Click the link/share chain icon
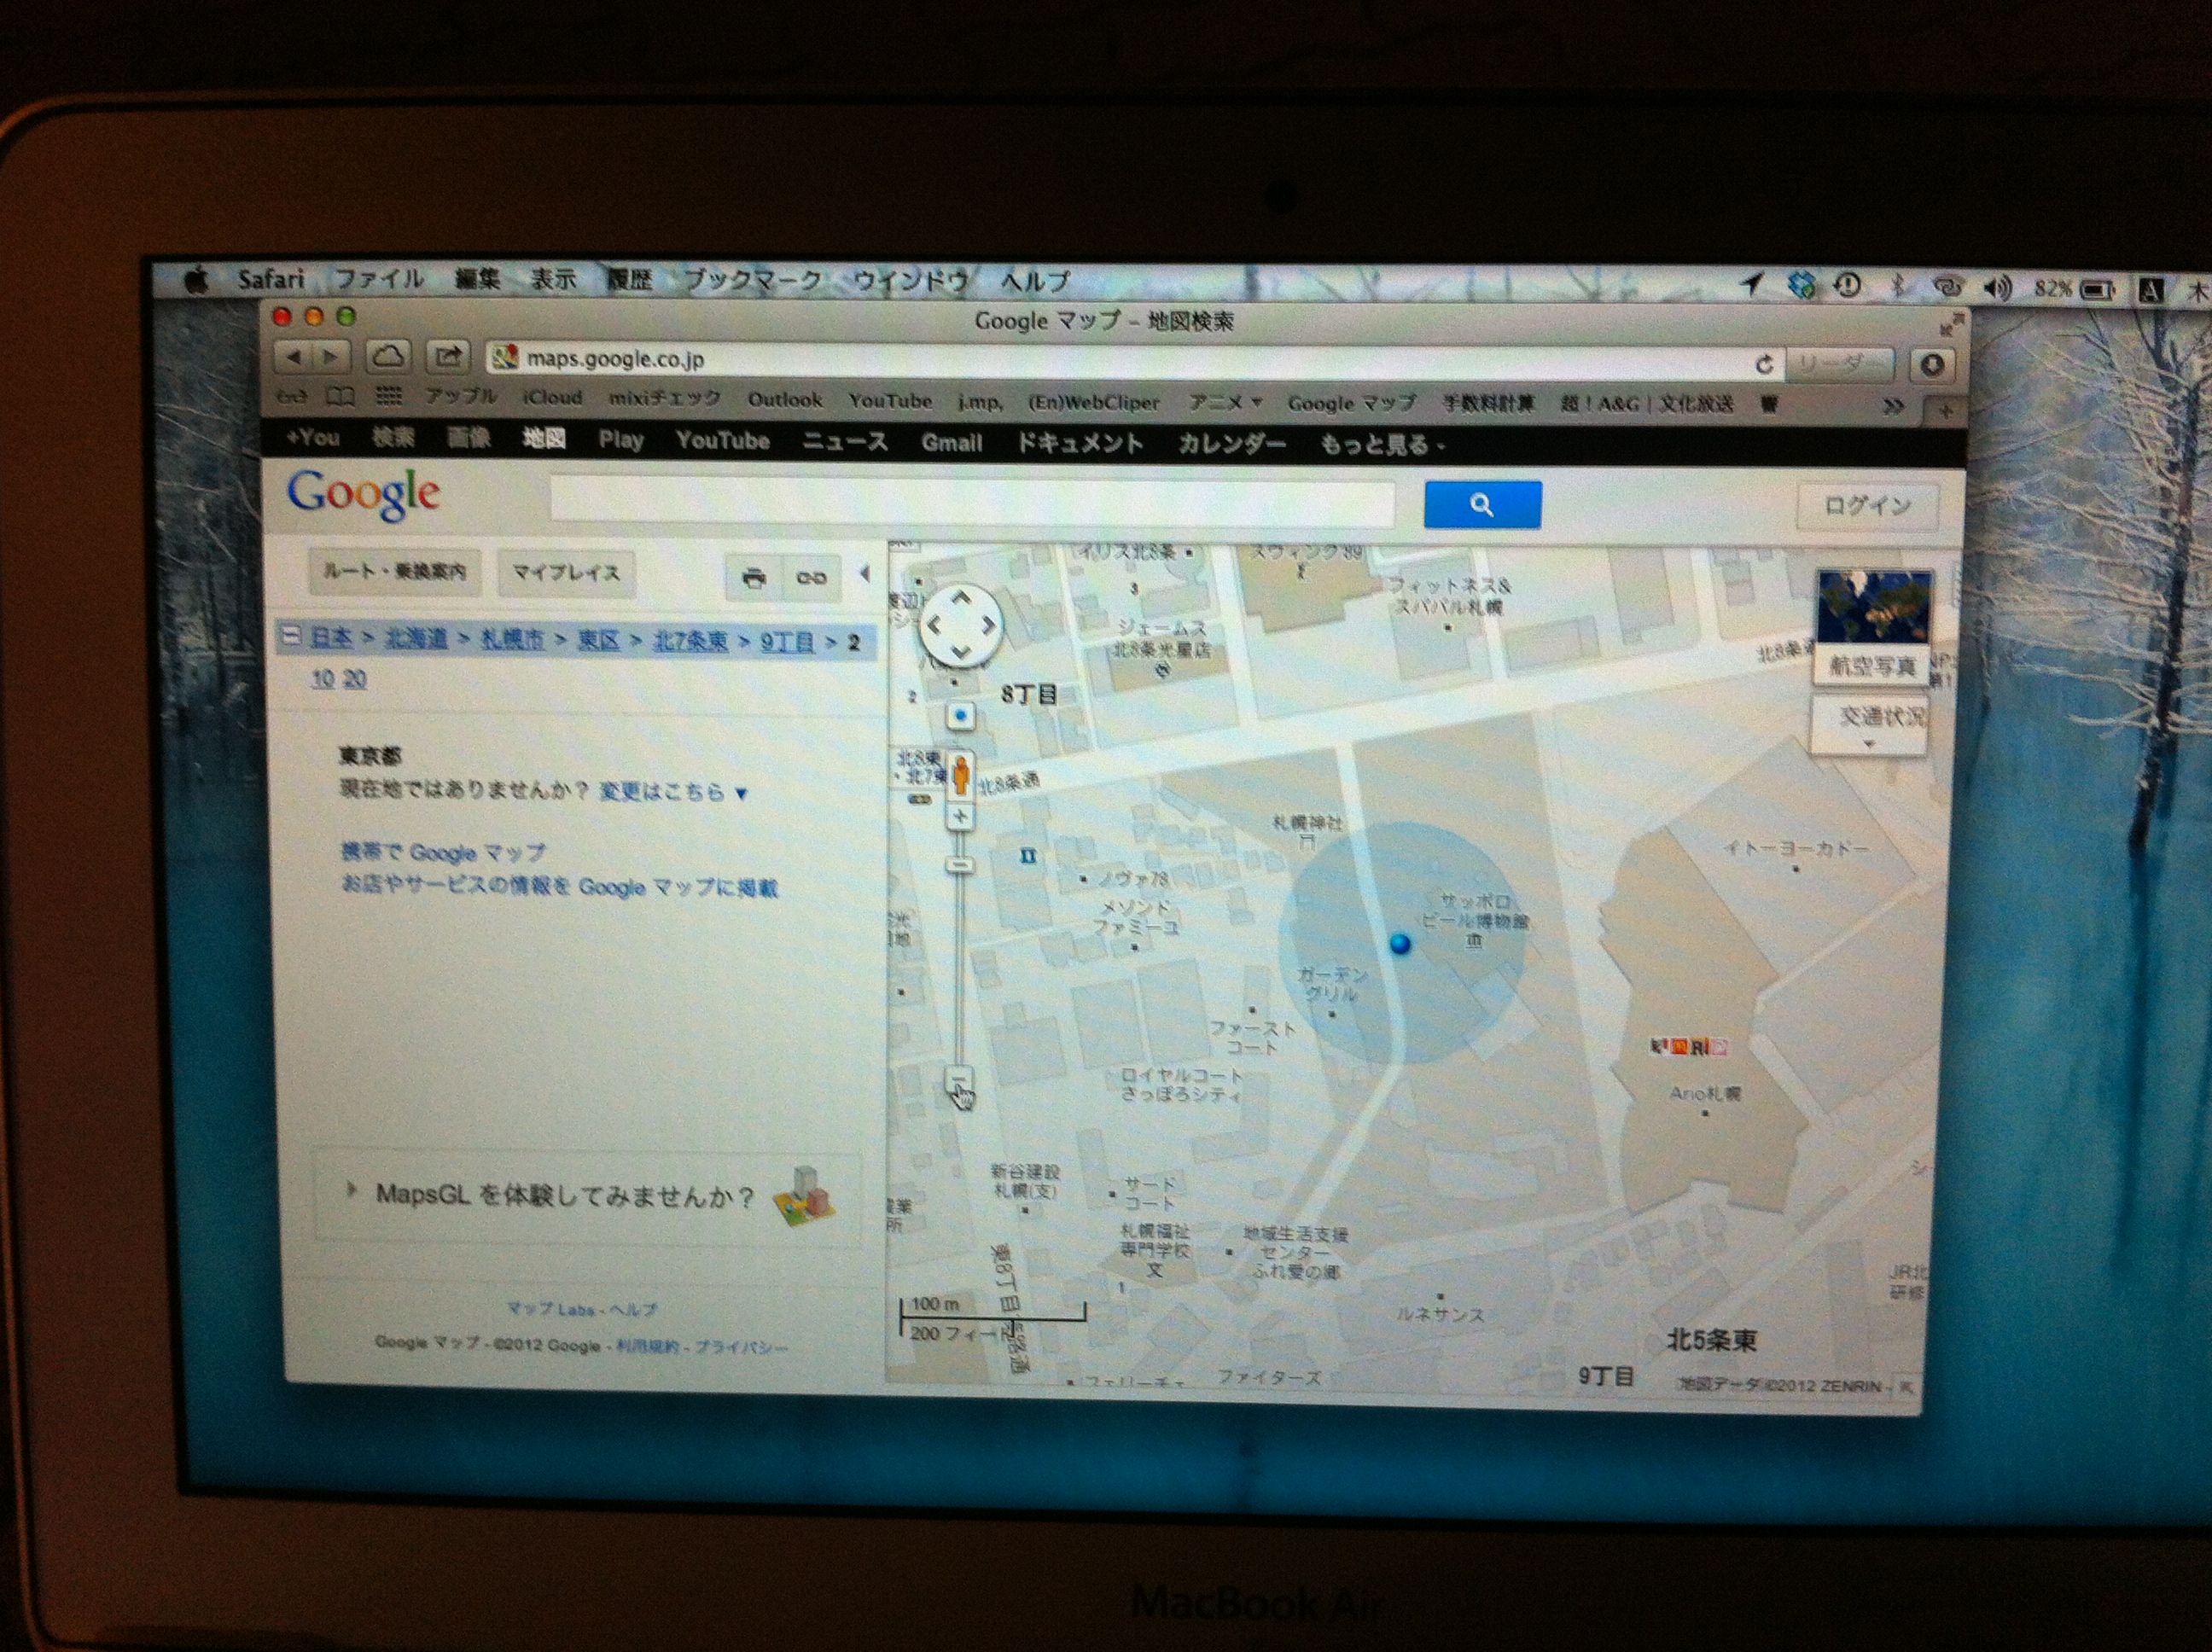Image resolution: width=2212 pixels, height=1652 pixels. pos(810,578)
